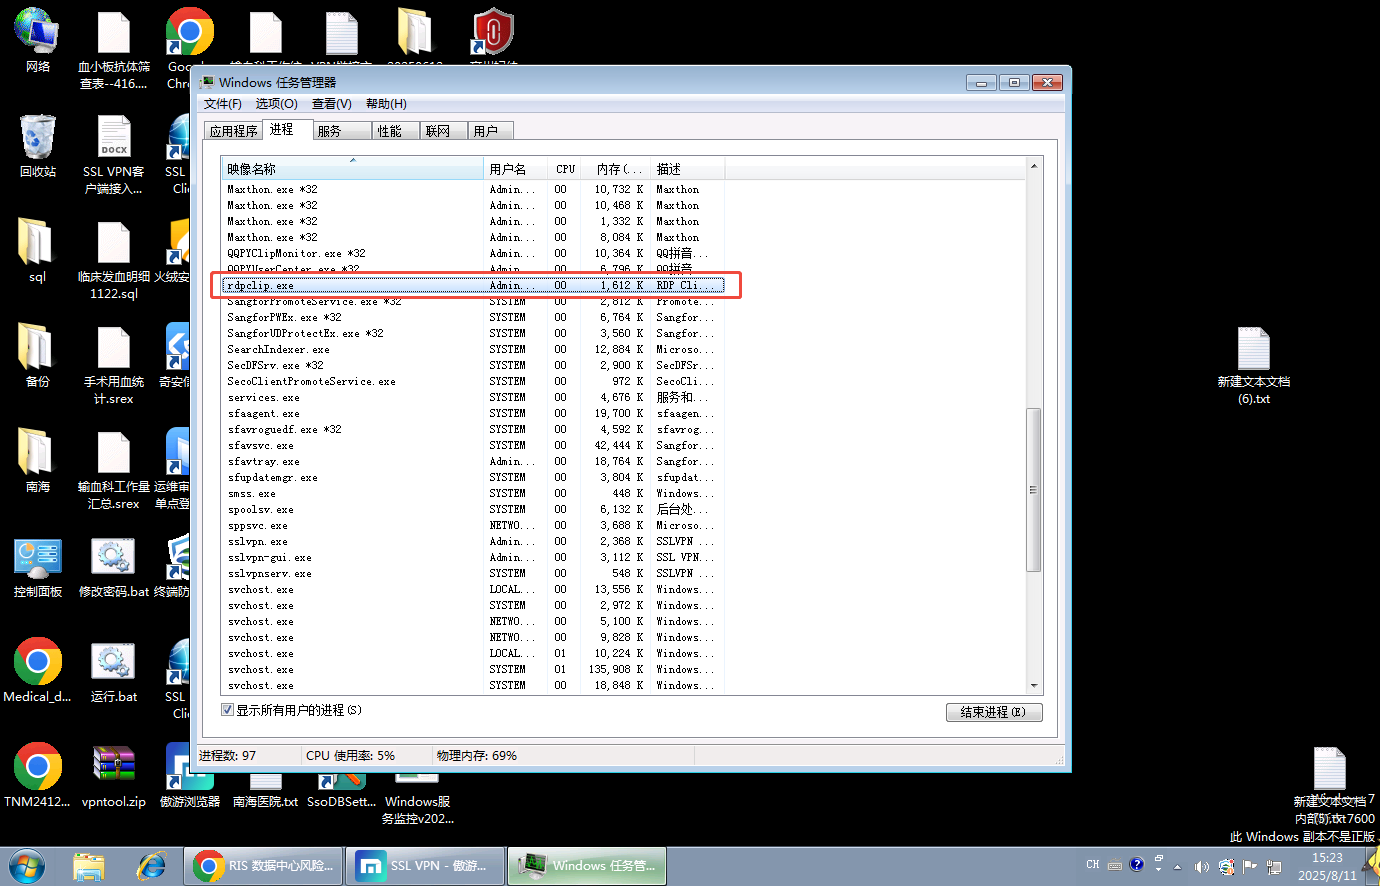This screenshot has height=886, width=1380.
Task: Sort by 描述 column header
Action: point(688,169)
